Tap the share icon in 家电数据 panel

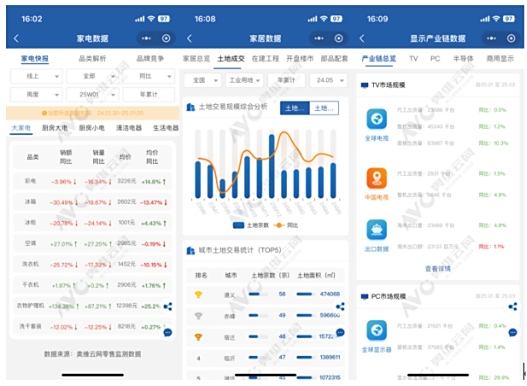(x=168, y=306)
